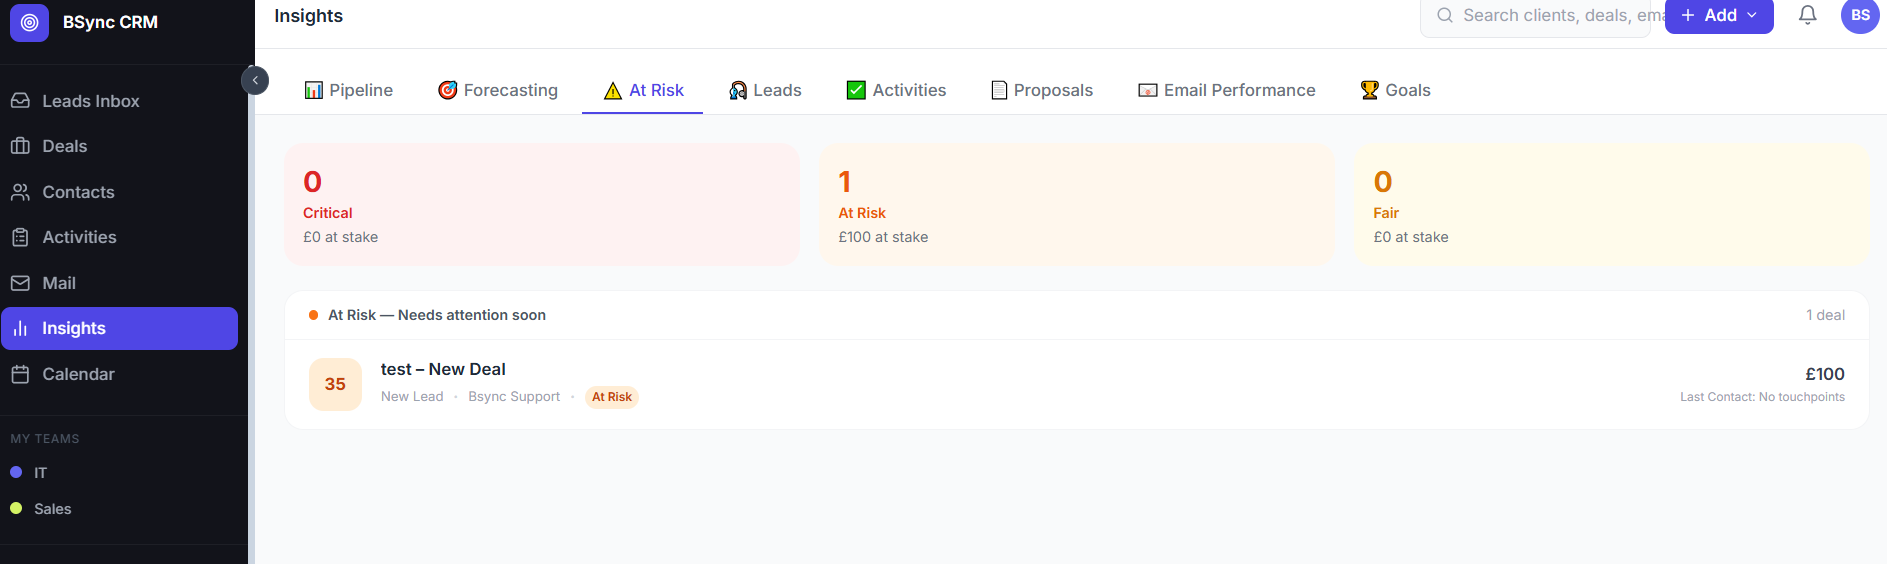Open the Email Performance tab
The height and width of the screenshot is (573, 1887).
tap(1227, 90)
